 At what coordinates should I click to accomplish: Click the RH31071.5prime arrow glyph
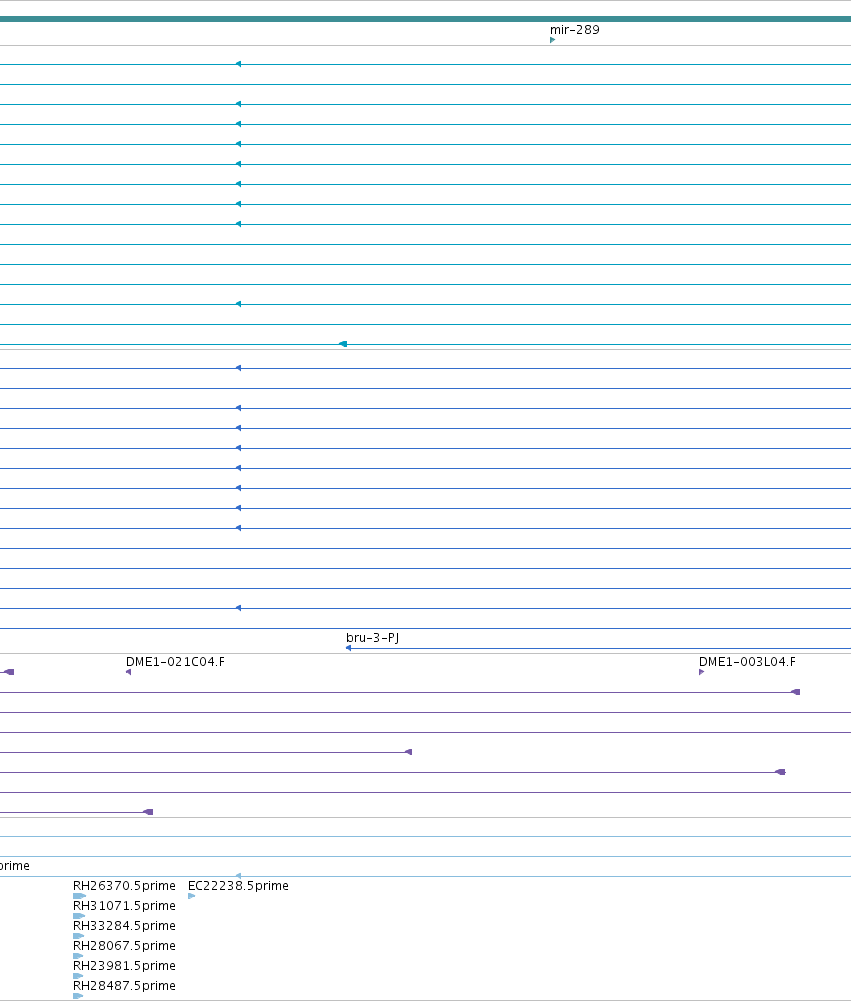79,916
